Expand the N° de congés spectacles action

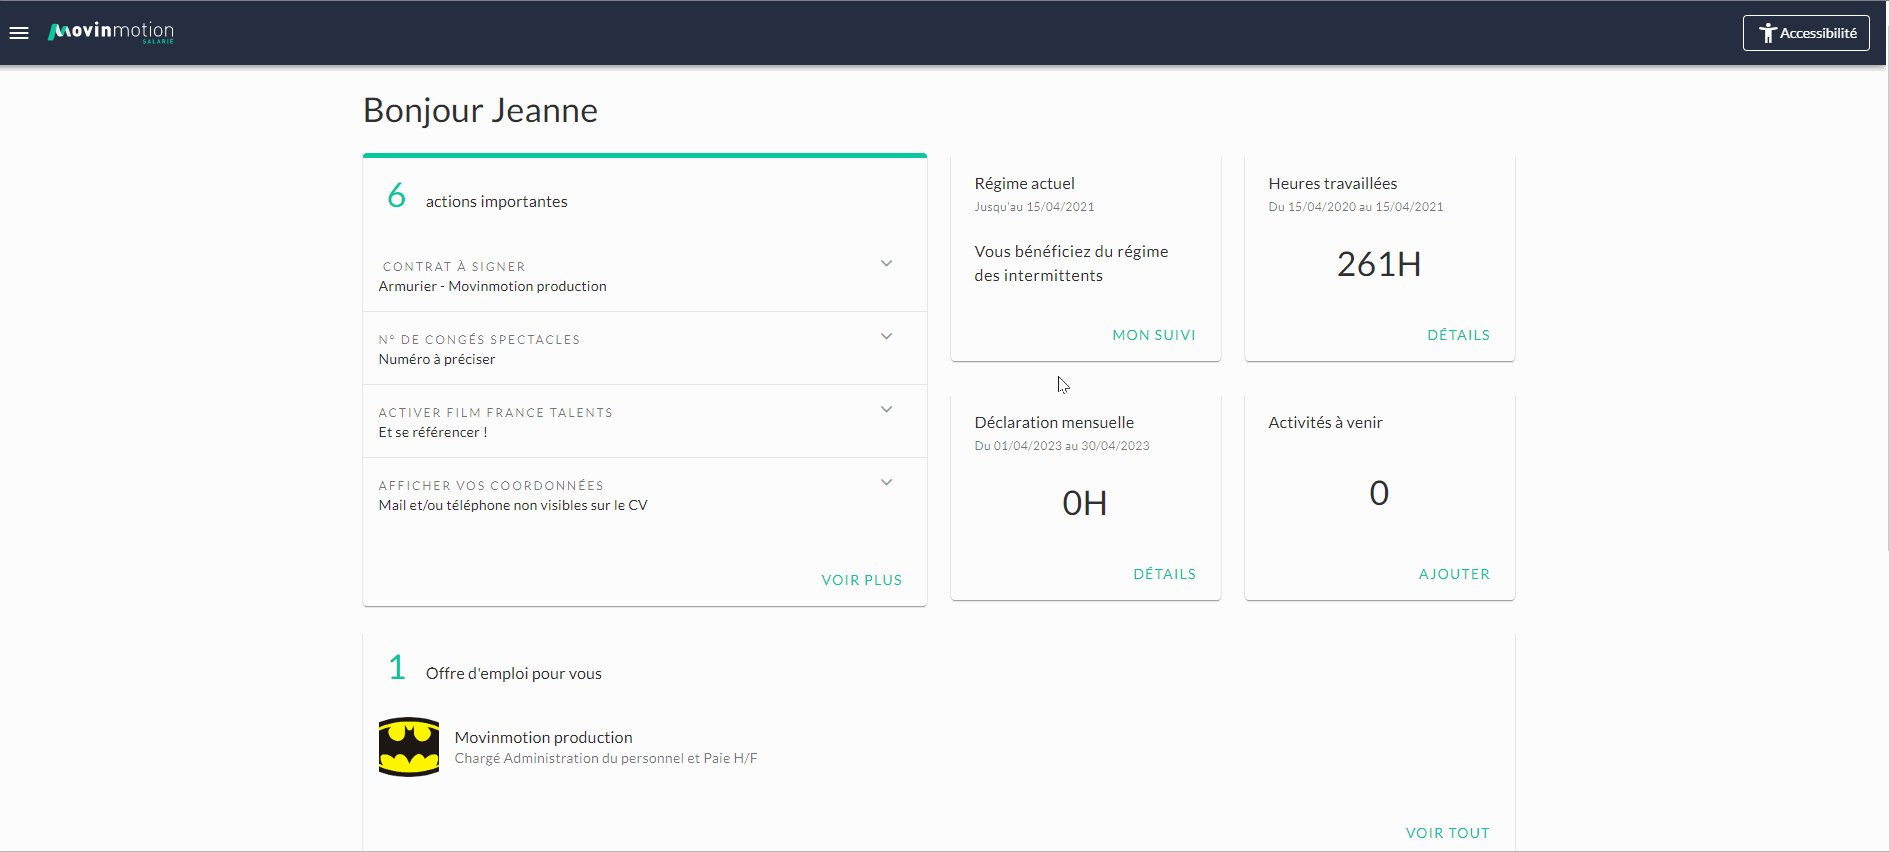886,337
